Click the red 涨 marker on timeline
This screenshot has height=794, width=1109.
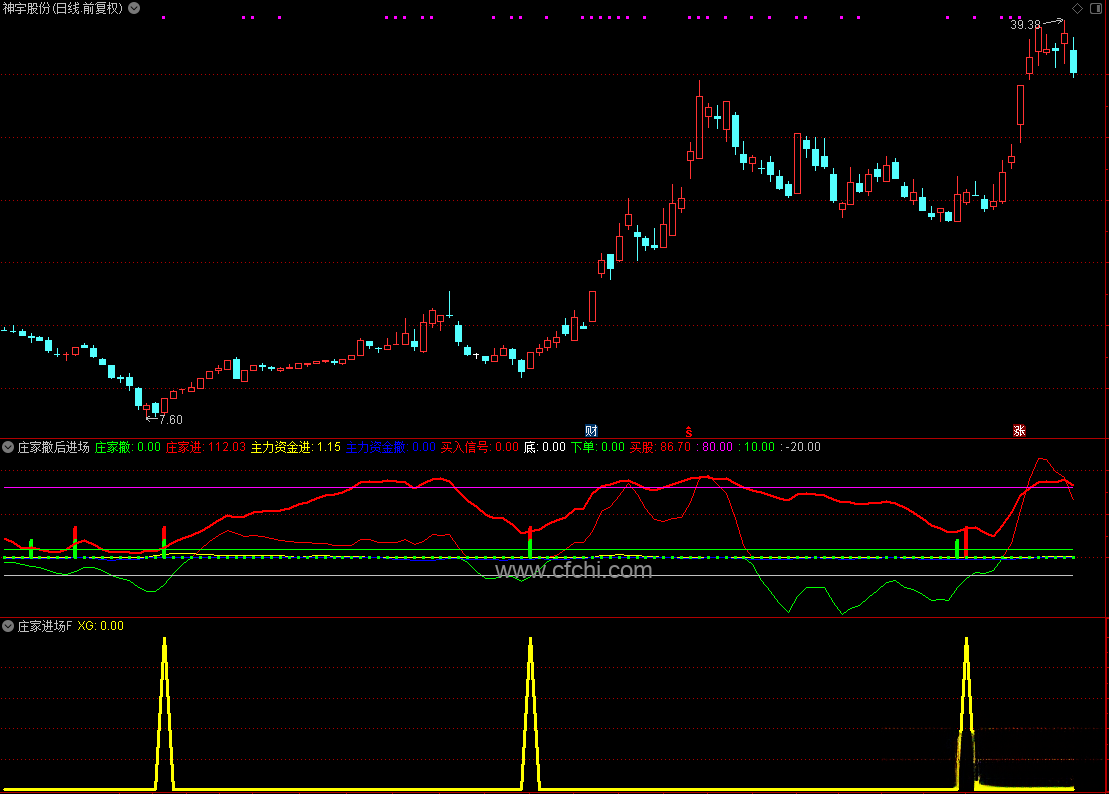point(1019,431)
